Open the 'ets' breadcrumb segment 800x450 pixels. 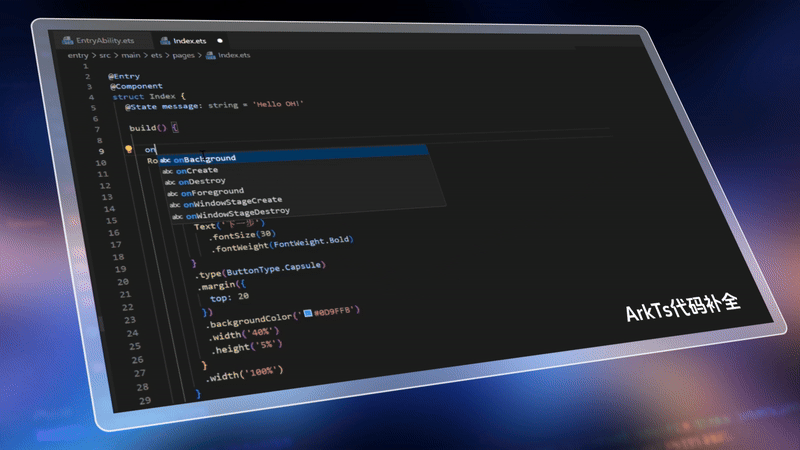[156, 55]
